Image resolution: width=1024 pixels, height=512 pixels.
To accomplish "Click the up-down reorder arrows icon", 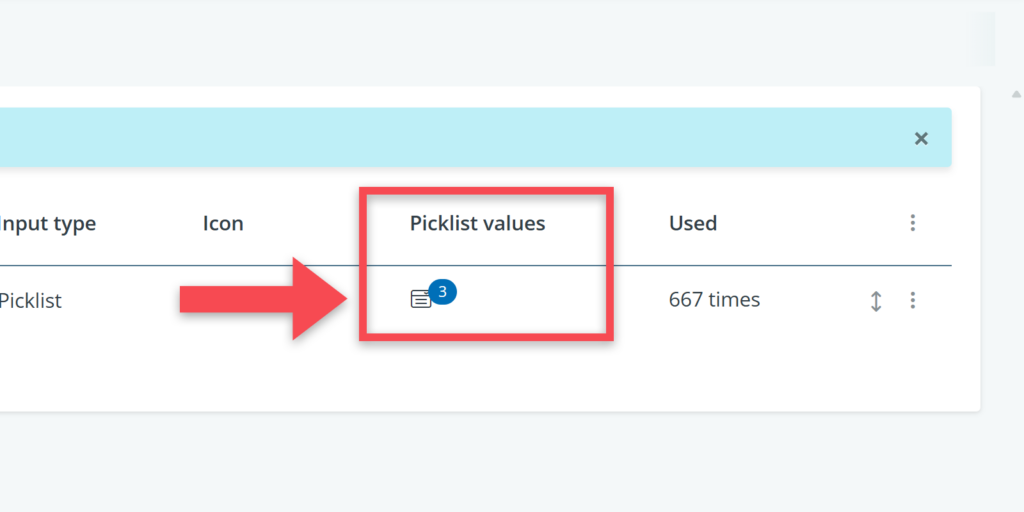I will click(x=876, y=300).
